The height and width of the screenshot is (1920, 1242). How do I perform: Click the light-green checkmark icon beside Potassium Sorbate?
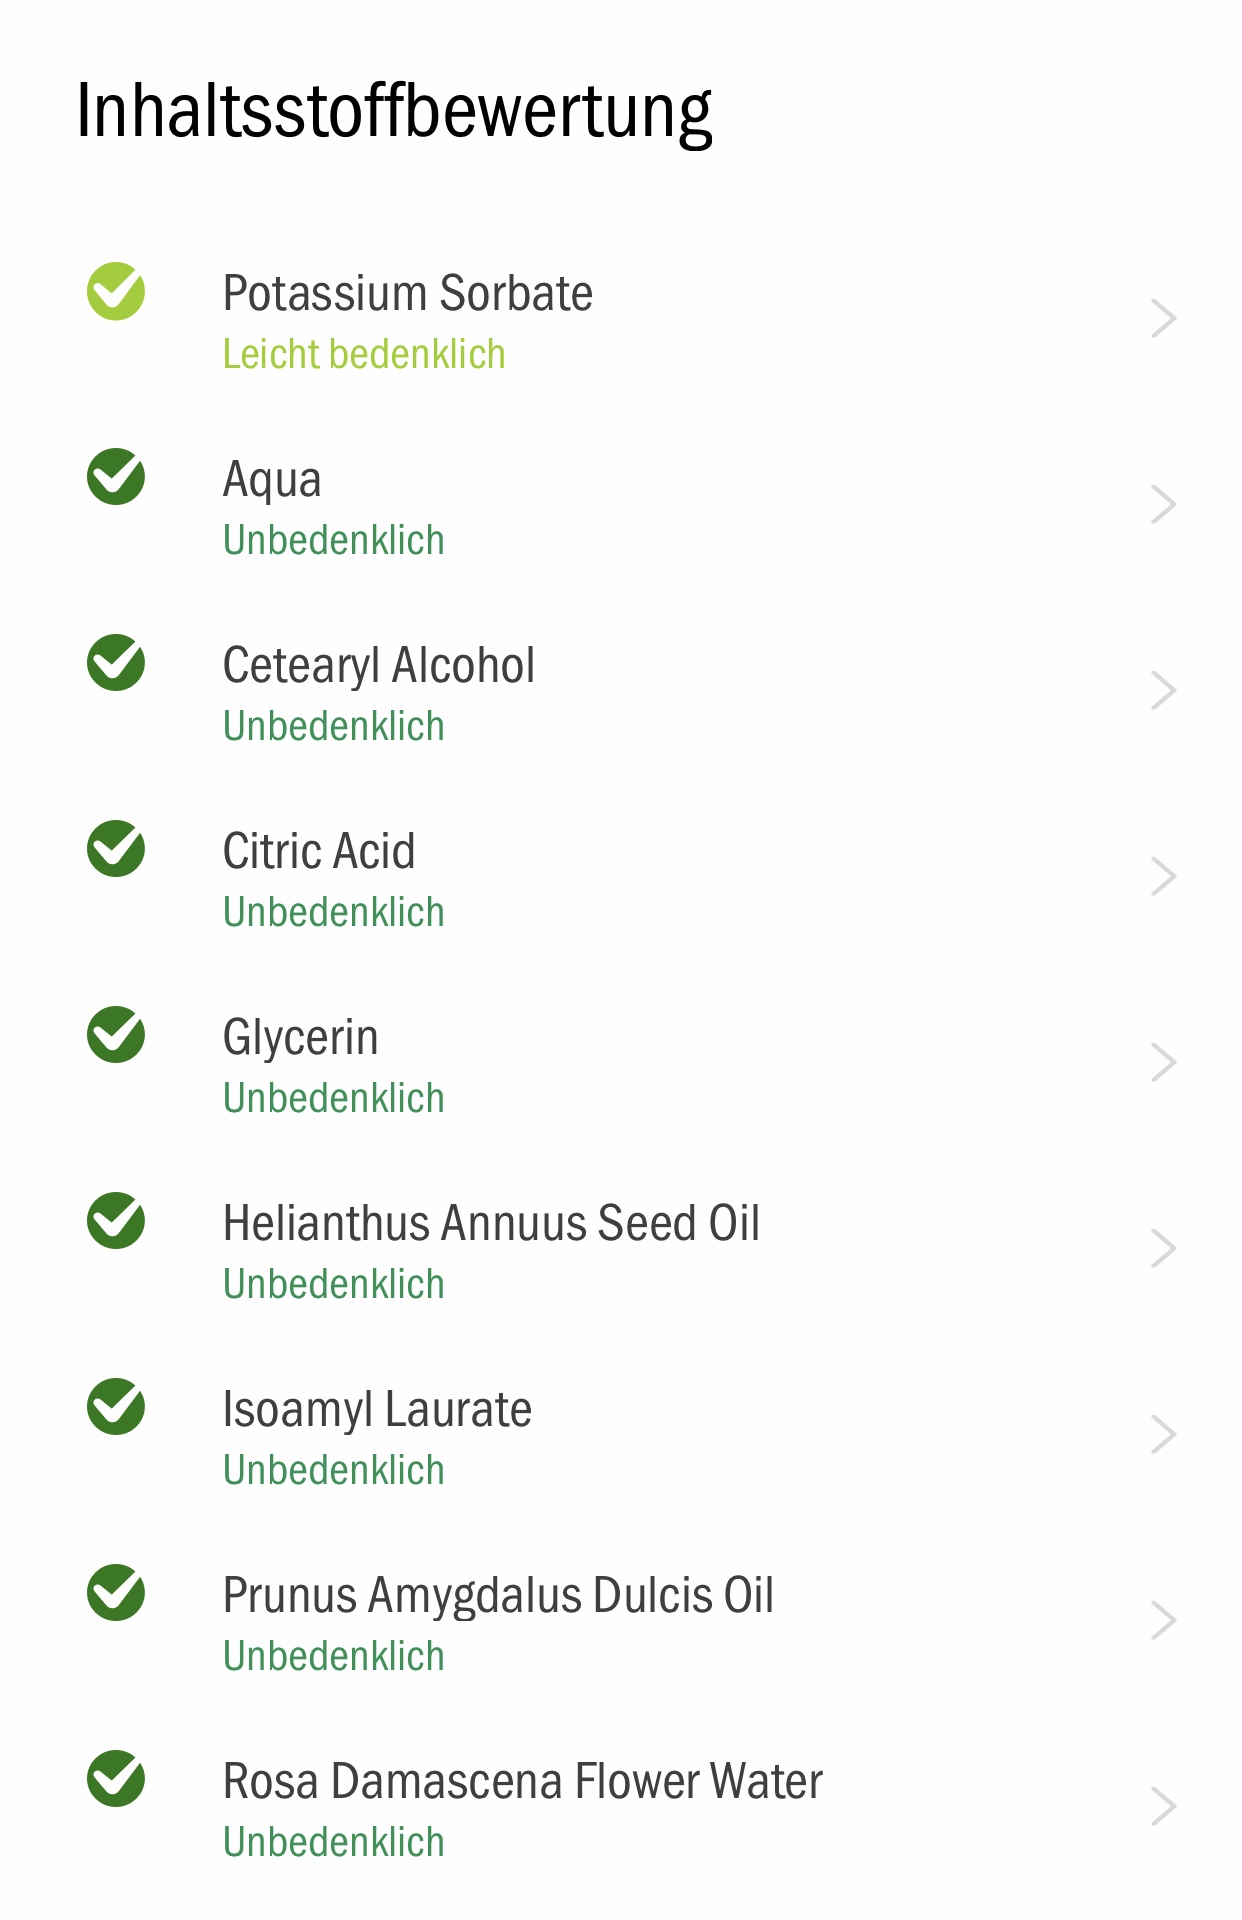(x=116, y=291)
